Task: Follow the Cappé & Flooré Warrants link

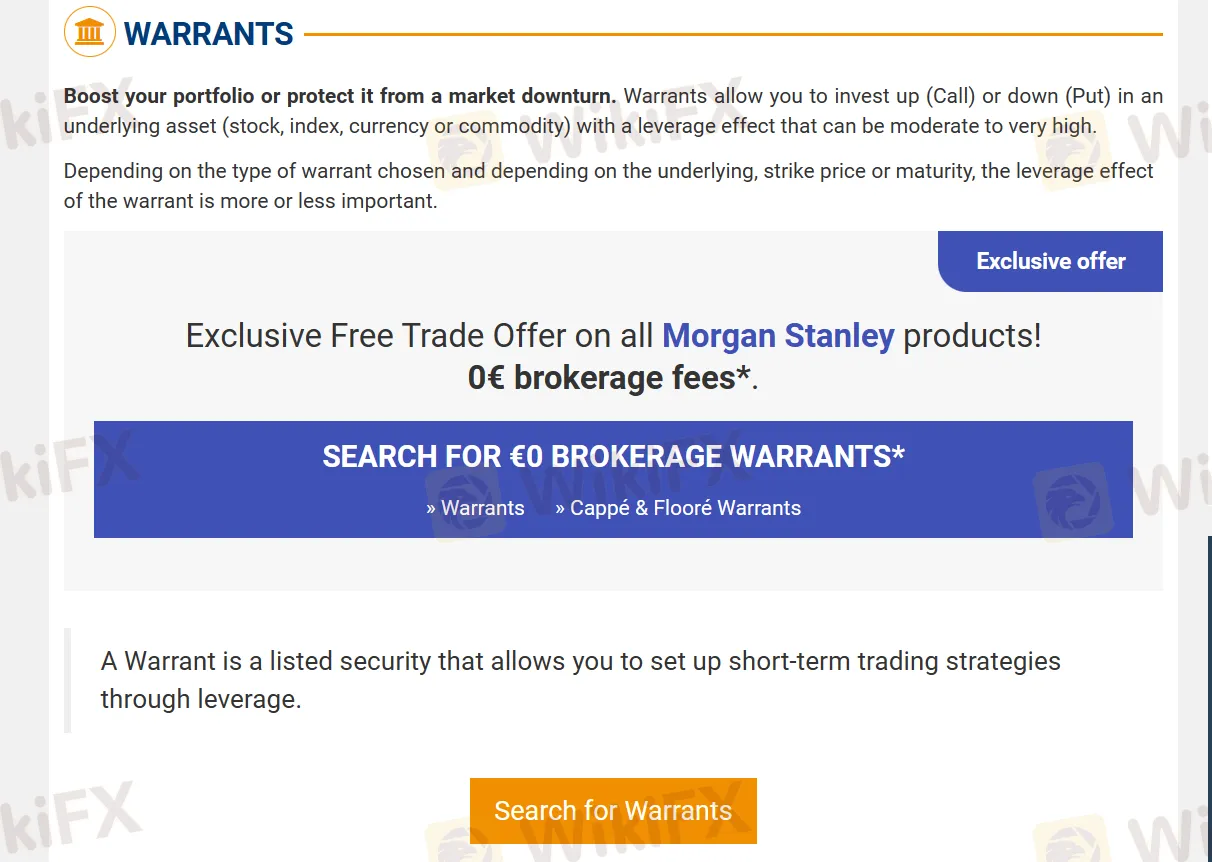Action: coord(677,508)
